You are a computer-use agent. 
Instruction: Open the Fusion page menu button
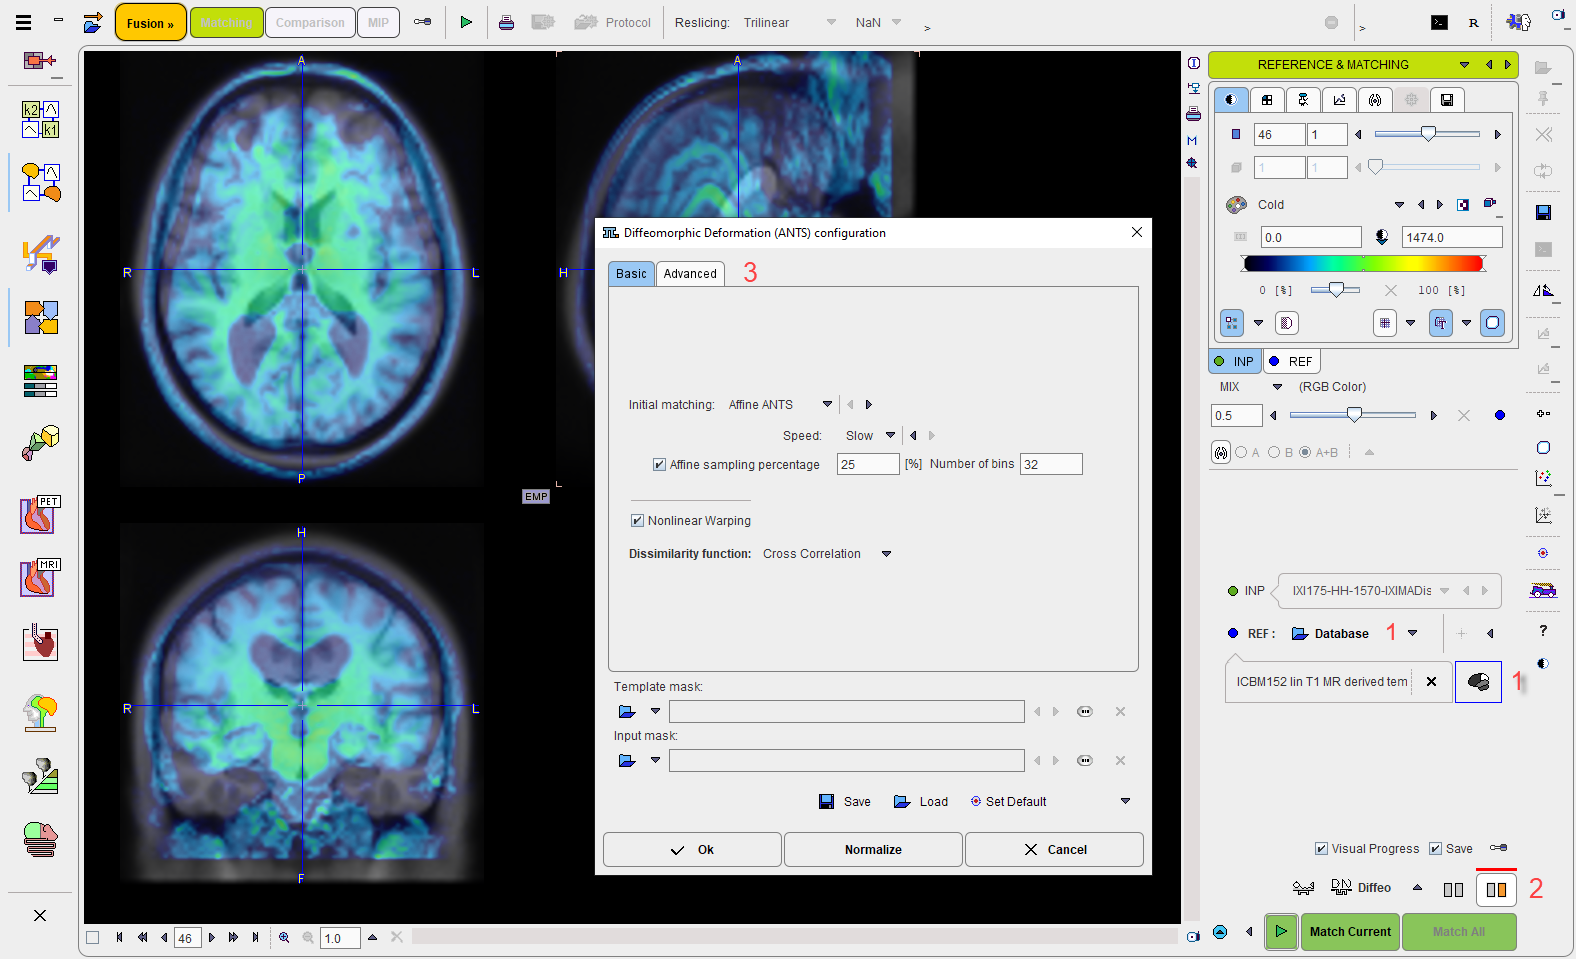tap(151, 23)
